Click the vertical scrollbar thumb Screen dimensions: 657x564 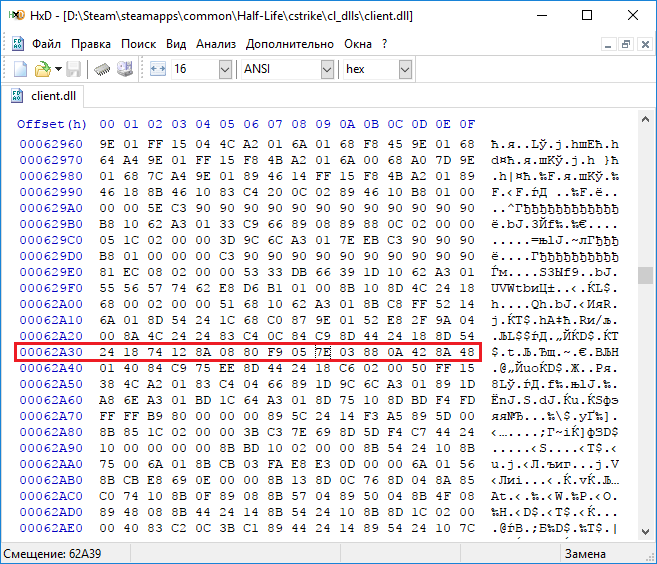[x=645, y=276]
